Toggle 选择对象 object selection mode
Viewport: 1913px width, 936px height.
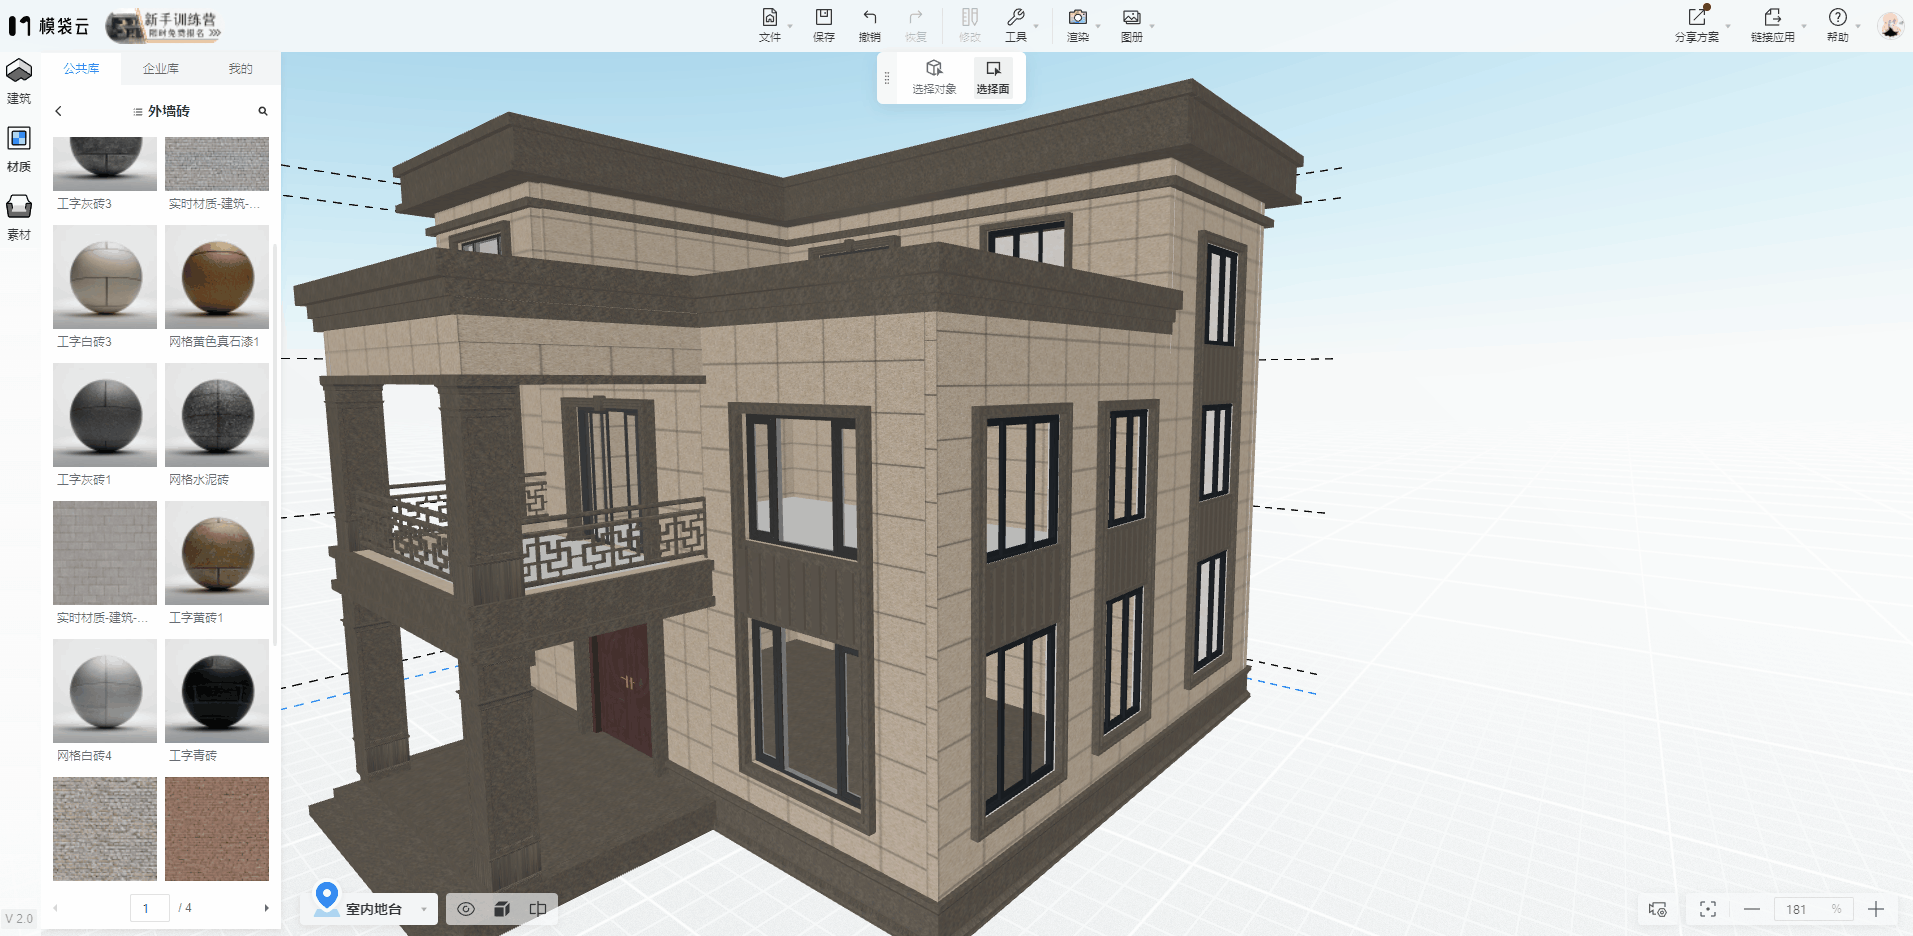(x=934, y=77)
